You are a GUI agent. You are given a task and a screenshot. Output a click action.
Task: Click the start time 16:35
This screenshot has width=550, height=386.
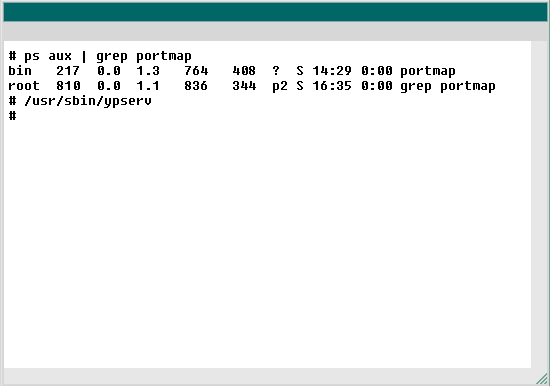click(332, 86)
